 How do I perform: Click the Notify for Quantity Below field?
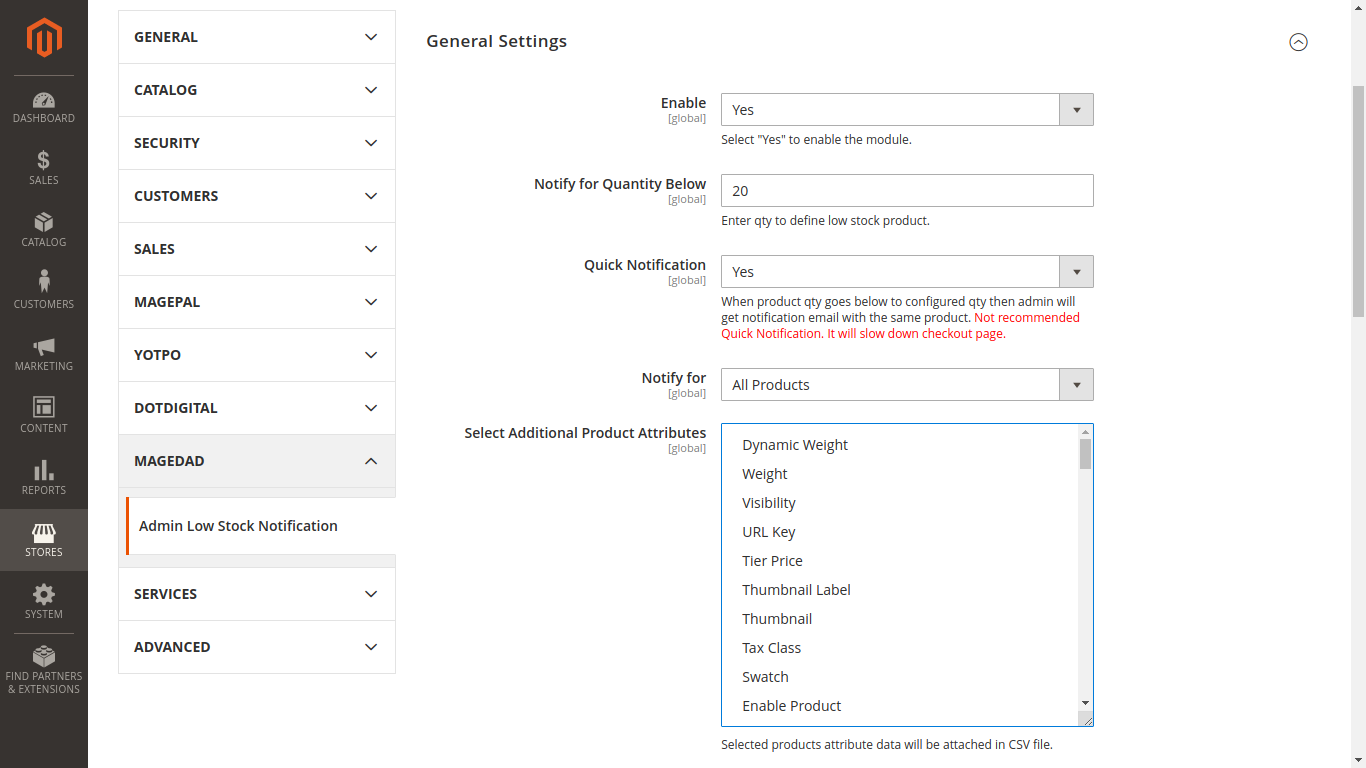tap(907, 191)
